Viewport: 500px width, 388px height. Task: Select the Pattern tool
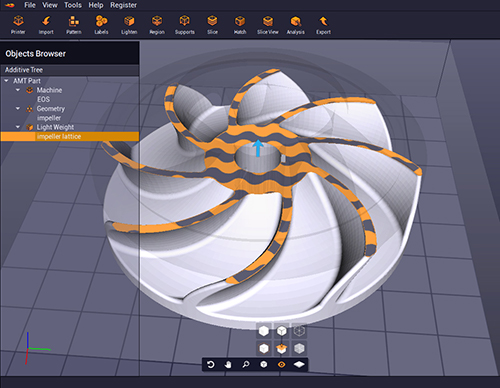74,24
